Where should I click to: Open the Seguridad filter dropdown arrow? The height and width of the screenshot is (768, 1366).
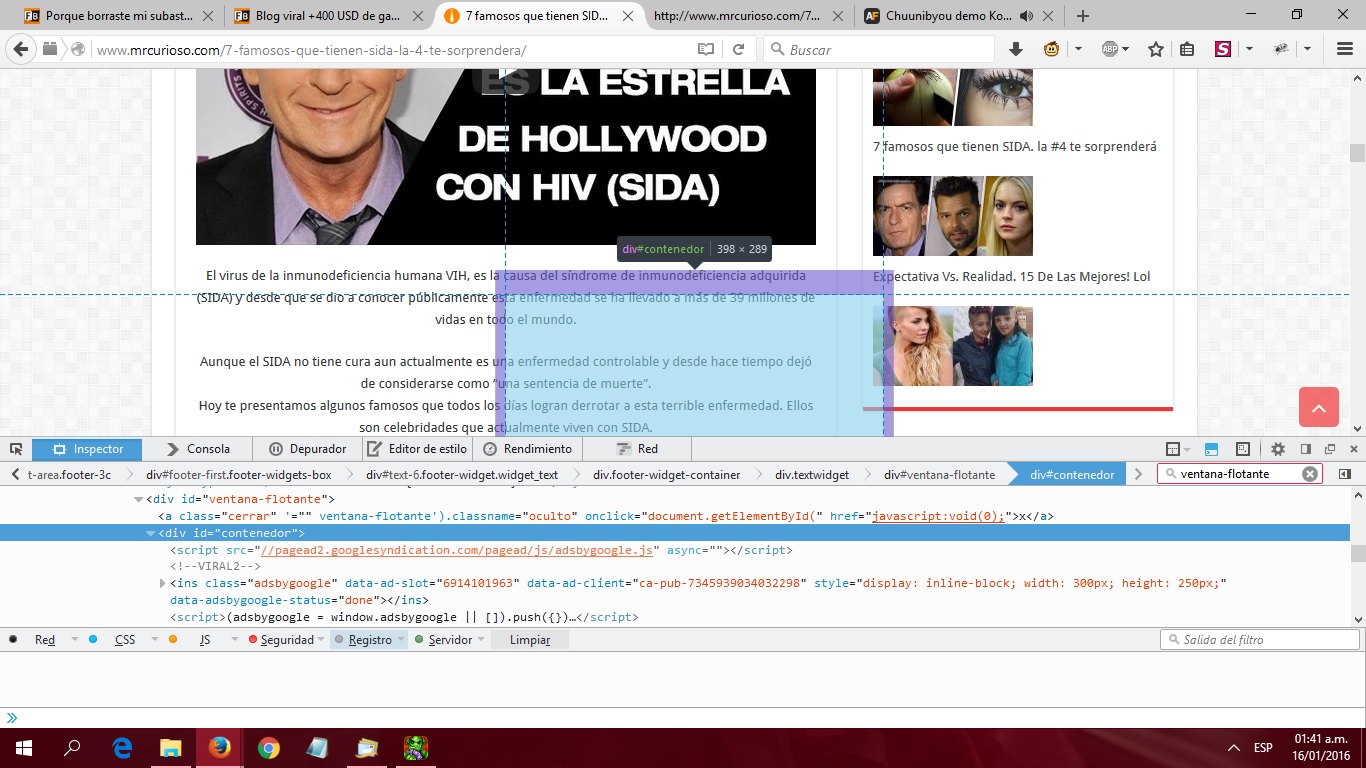(322, 640)
